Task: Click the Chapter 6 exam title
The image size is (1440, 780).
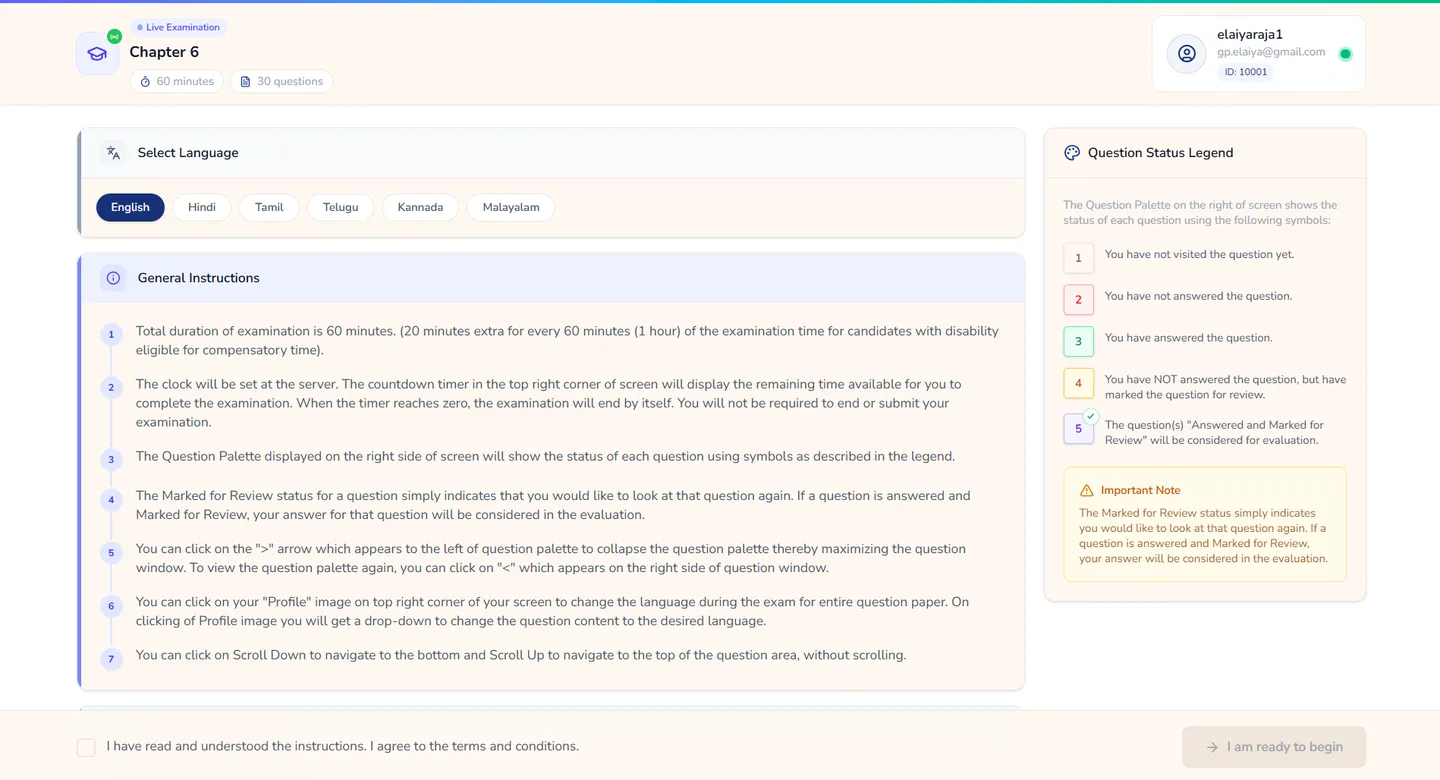Action: click(164, 52)
